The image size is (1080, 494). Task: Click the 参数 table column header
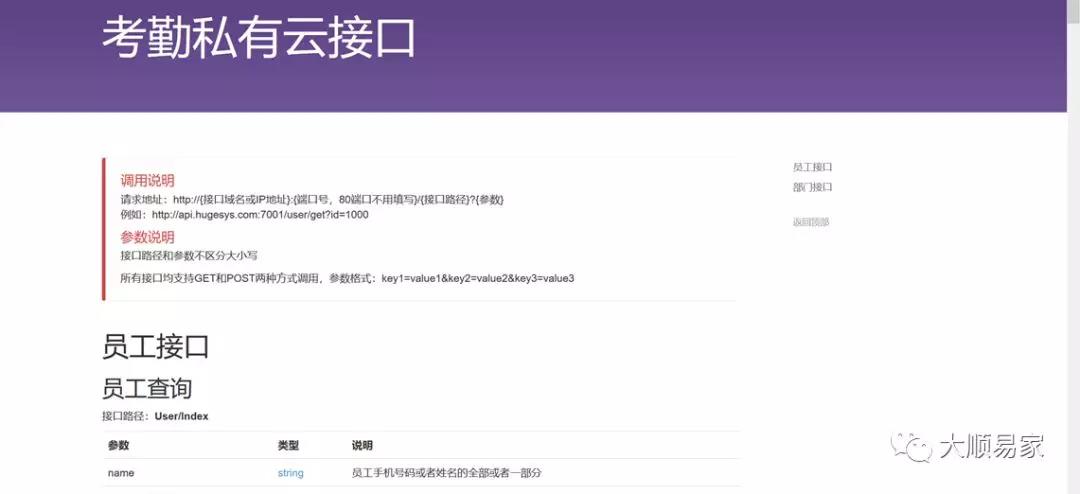[x=119, y=446]
